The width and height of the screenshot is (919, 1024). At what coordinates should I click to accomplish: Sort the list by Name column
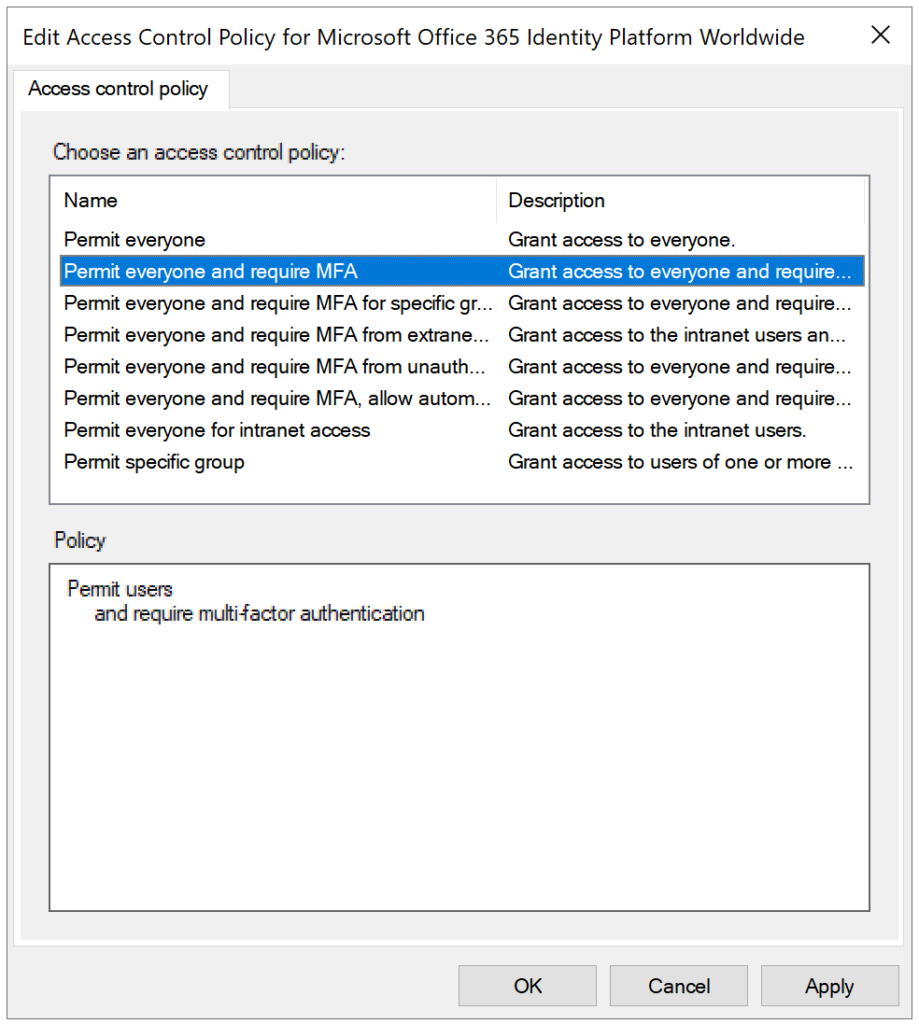pos(90,201)
